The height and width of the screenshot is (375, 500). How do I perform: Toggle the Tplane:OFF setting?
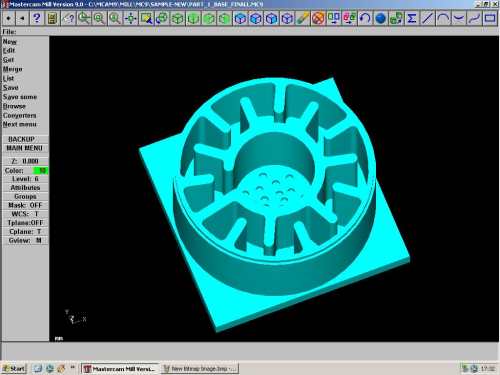[25, 223]
